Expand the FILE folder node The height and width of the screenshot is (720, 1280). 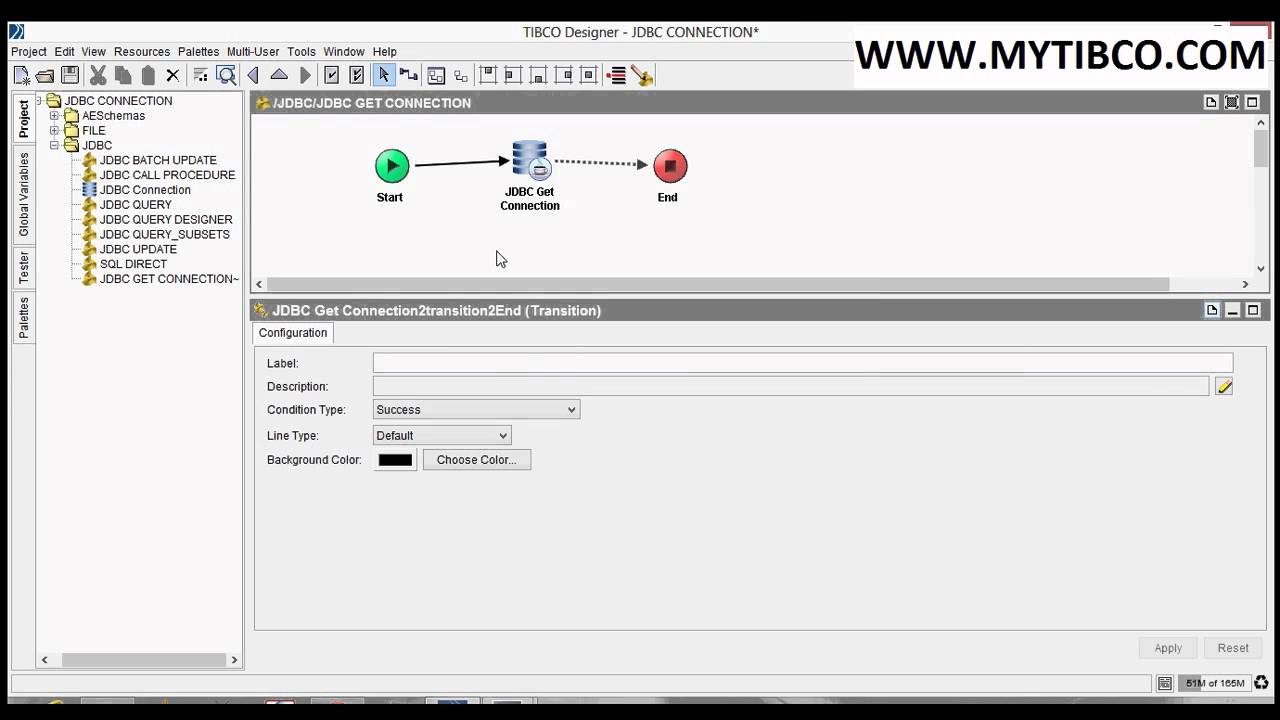click(54, 131)
